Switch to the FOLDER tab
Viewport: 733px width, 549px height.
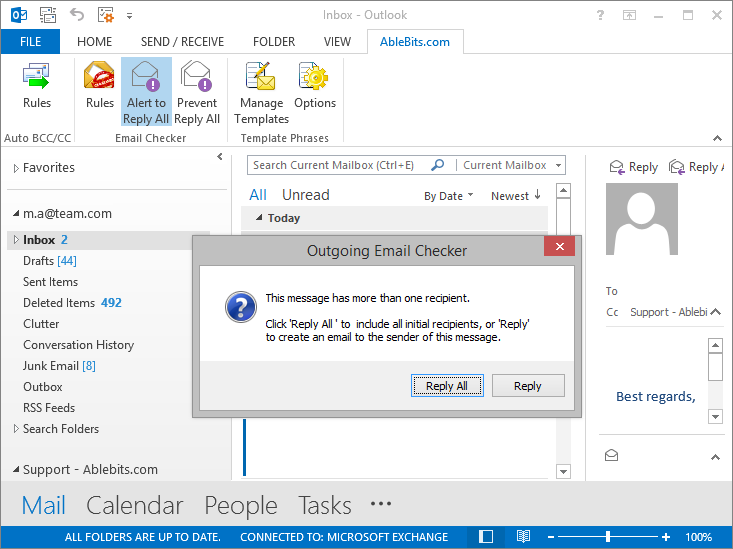tap(274, 42)
